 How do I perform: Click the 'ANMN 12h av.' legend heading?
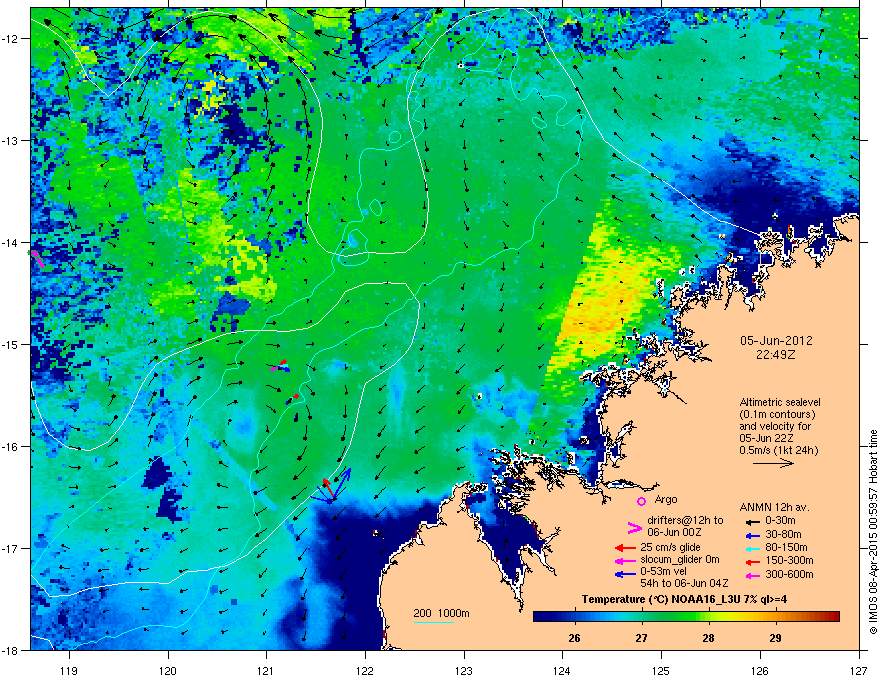(x=774, y=507)
